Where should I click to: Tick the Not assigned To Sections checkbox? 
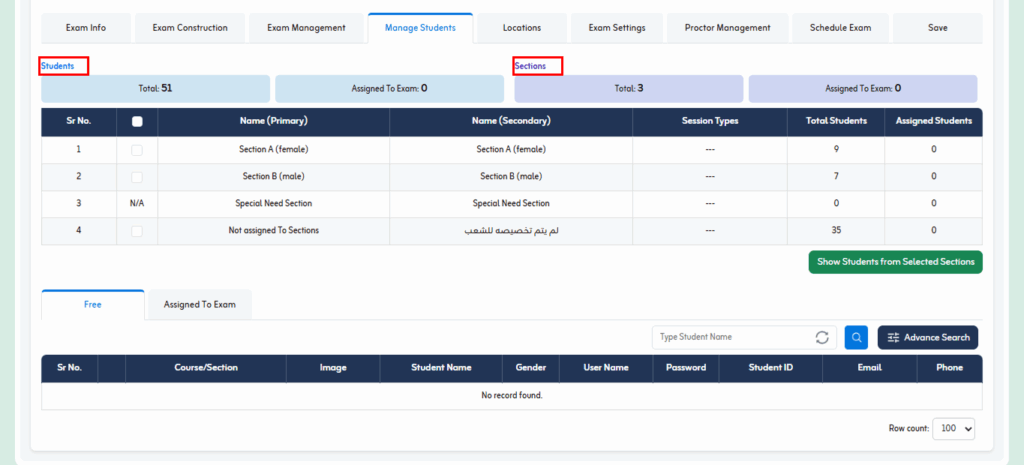click(137, 231)
